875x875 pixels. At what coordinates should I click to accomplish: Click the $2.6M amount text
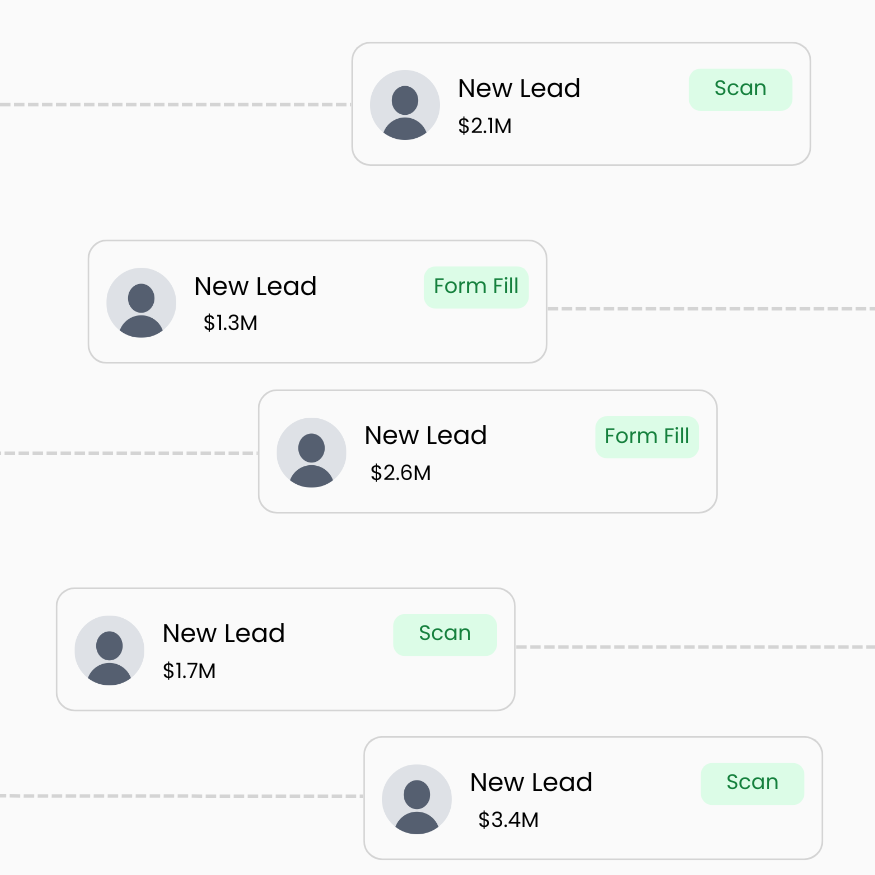(x=401, y=473)
